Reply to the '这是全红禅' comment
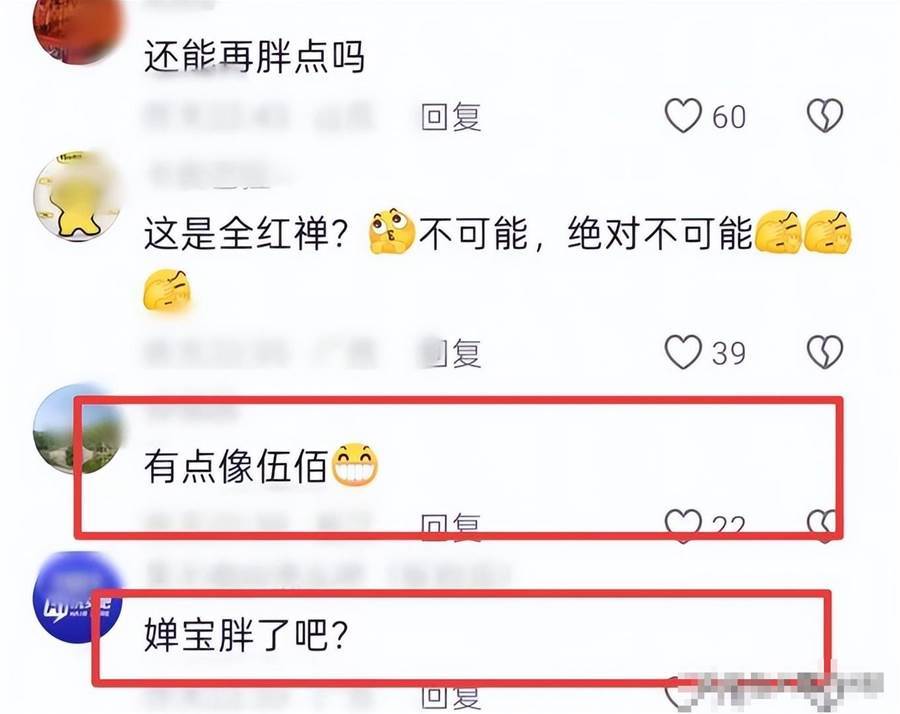 tap(451, 353)
